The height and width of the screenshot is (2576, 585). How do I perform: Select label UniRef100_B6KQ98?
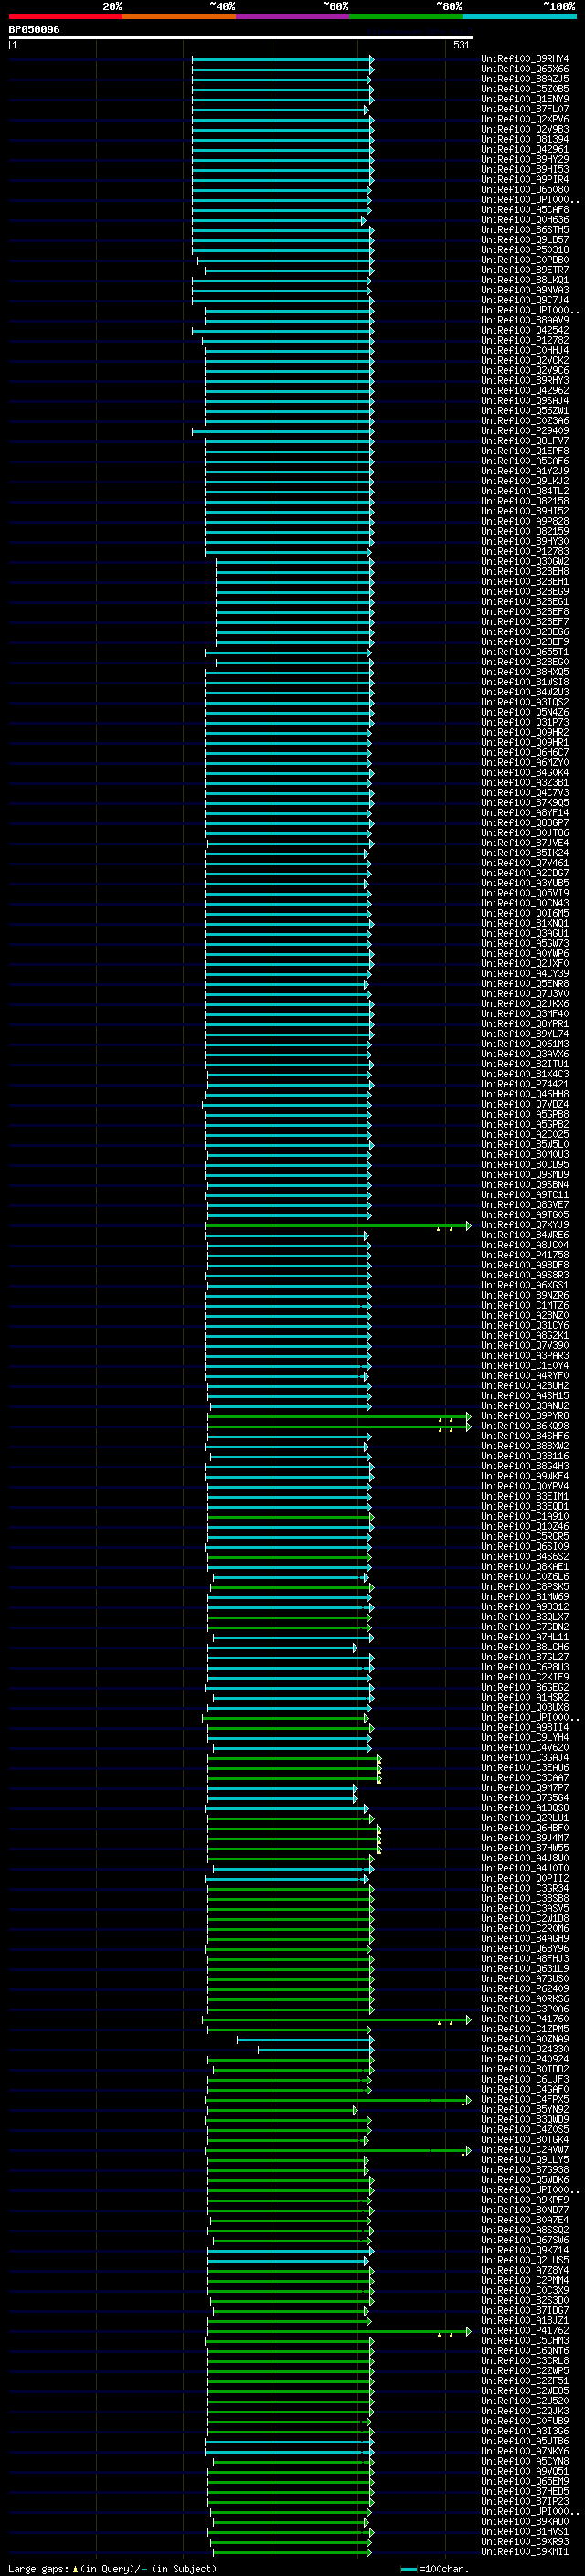[x=525, y=1426]
